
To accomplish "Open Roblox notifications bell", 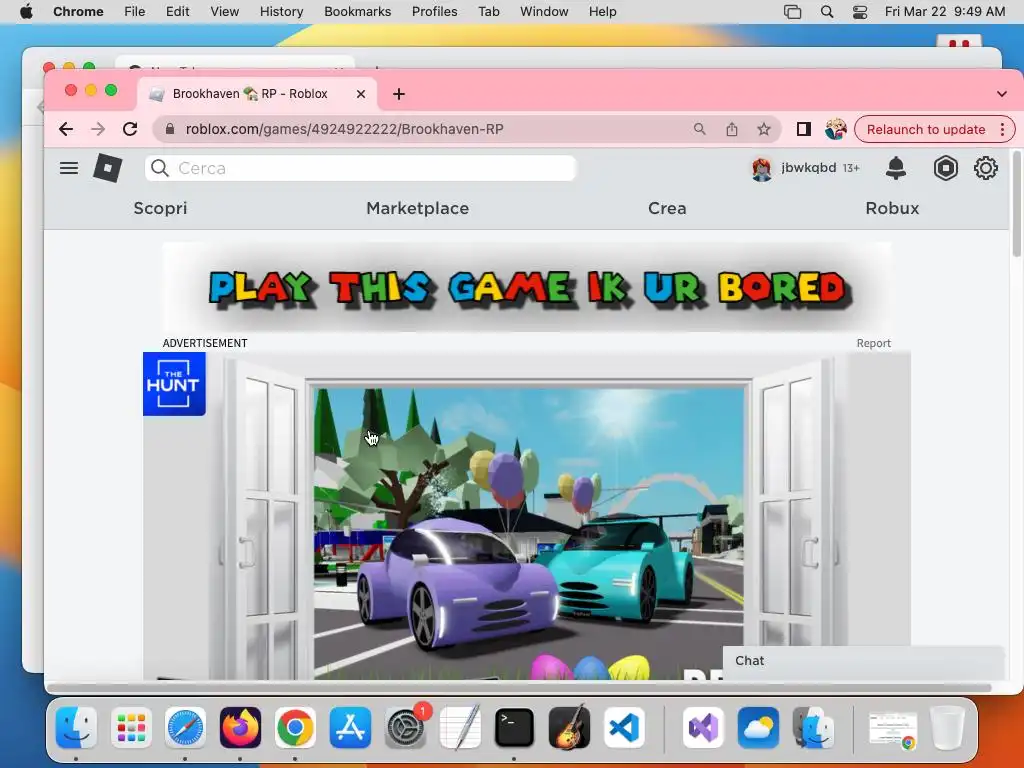I will 895,168.
